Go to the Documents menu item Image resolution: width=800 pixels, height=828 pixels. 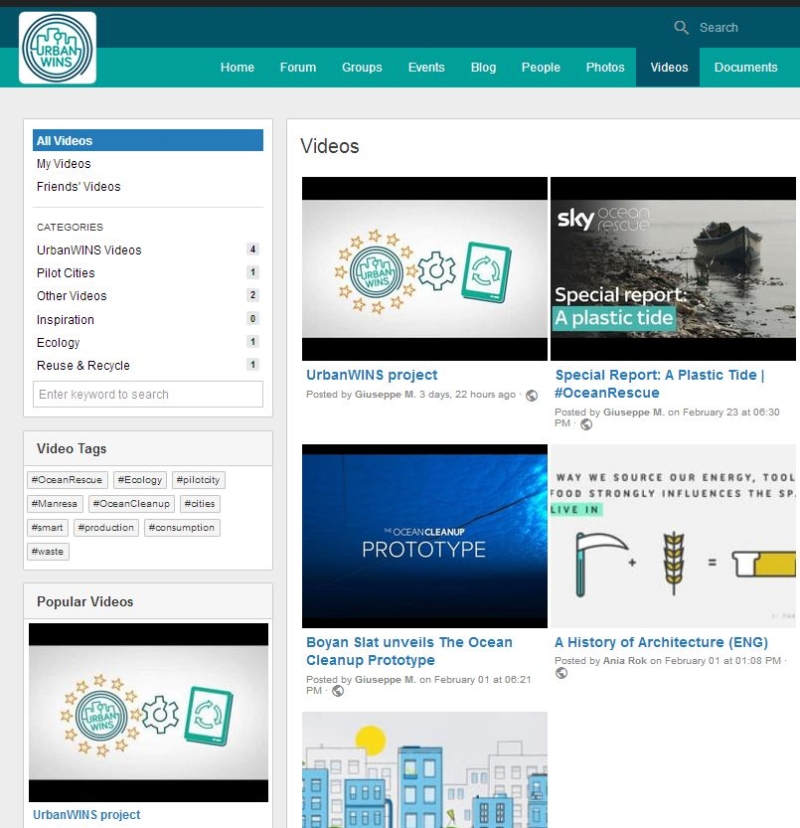tap(745, 67)
